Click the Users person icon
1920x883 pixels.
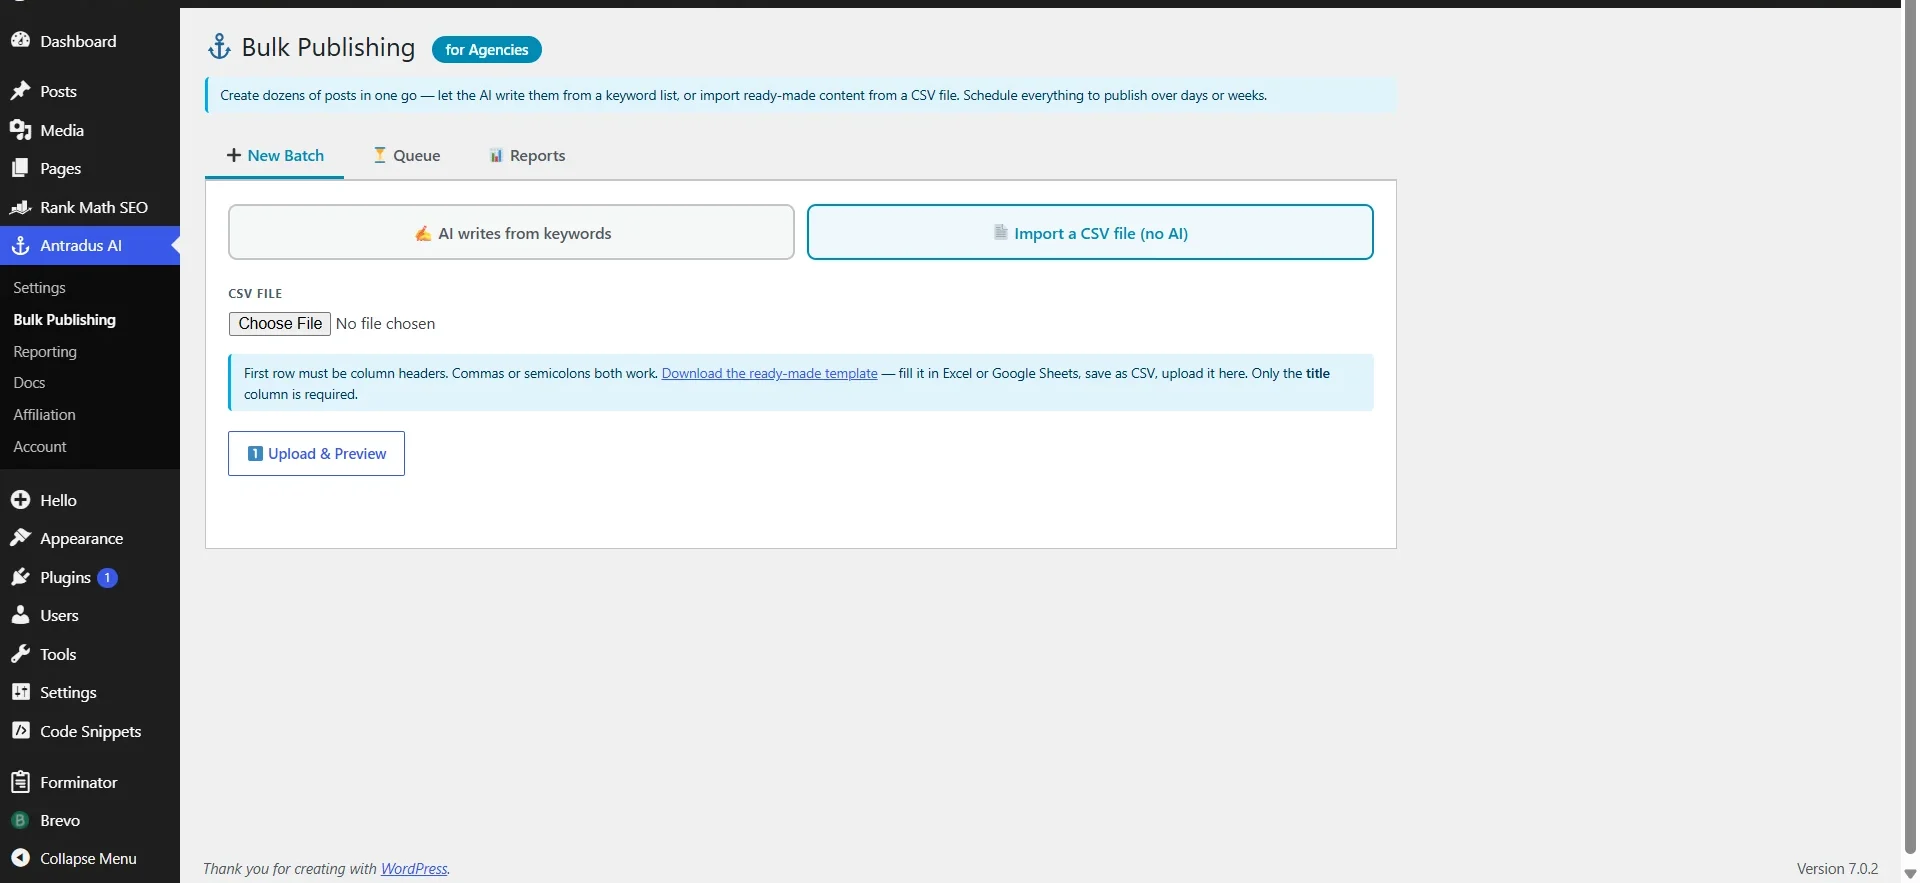tap(20, 615)
